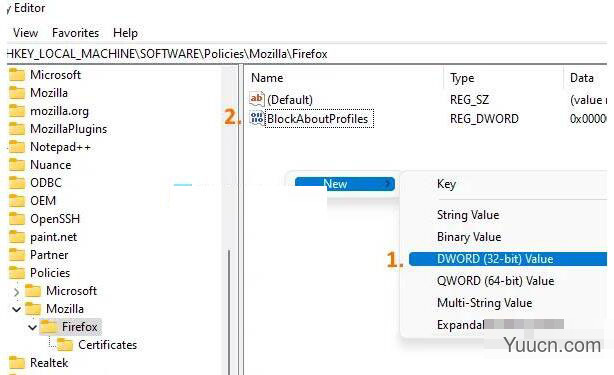Collapse the Mozilla key under Policies
The width and height of the screenshot is (614, 375).
[x=16, y=309]
